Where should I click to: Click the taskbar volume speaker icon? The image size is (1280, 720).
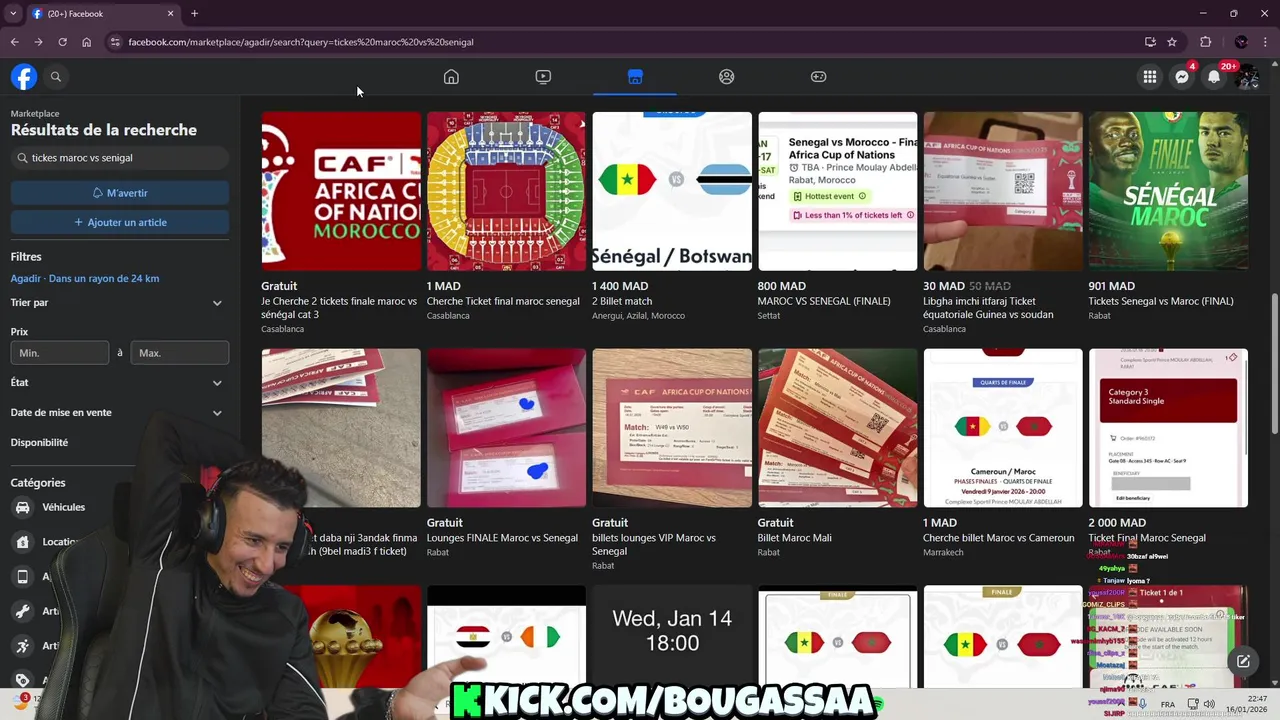click(1208, 704)
